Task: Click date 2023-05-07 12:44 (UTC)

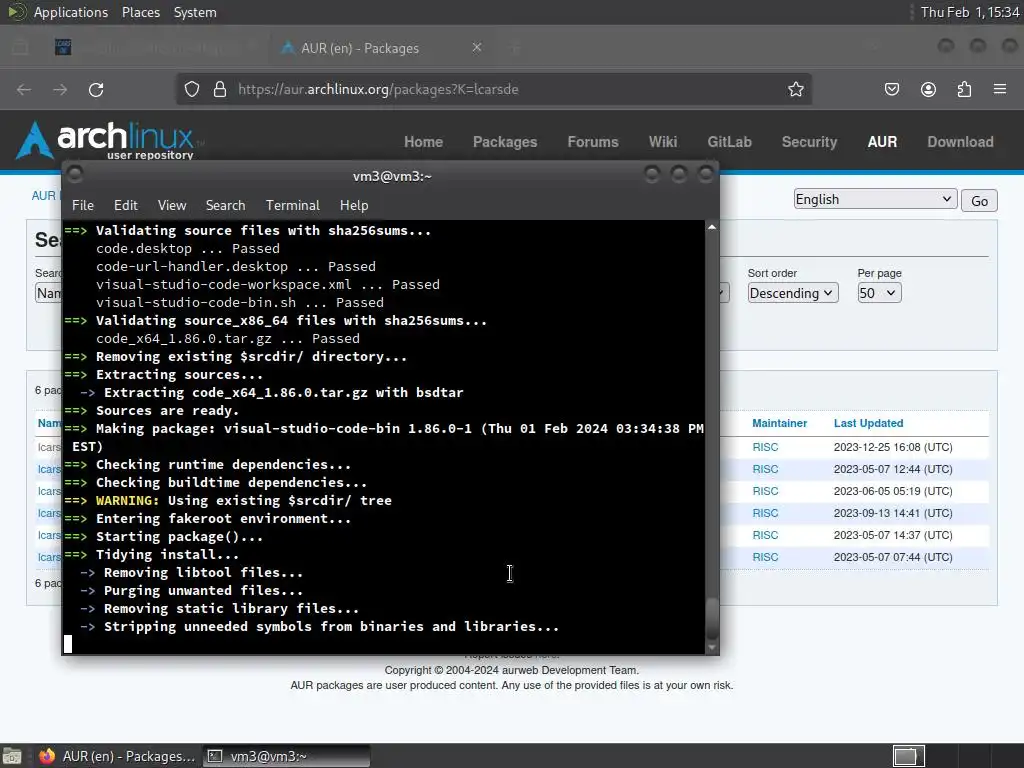Action: 893,470
